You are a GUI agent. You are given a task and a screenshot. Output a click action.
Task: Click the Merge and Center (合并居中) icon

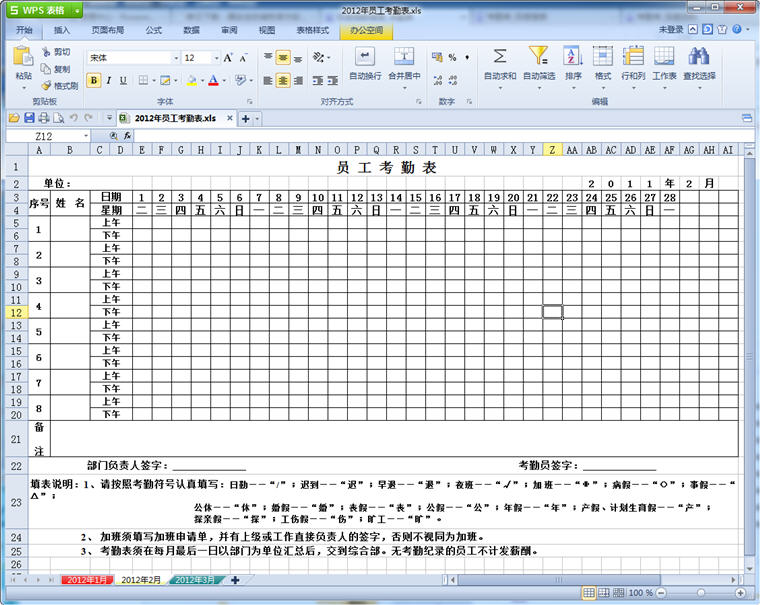coord(404,57)
